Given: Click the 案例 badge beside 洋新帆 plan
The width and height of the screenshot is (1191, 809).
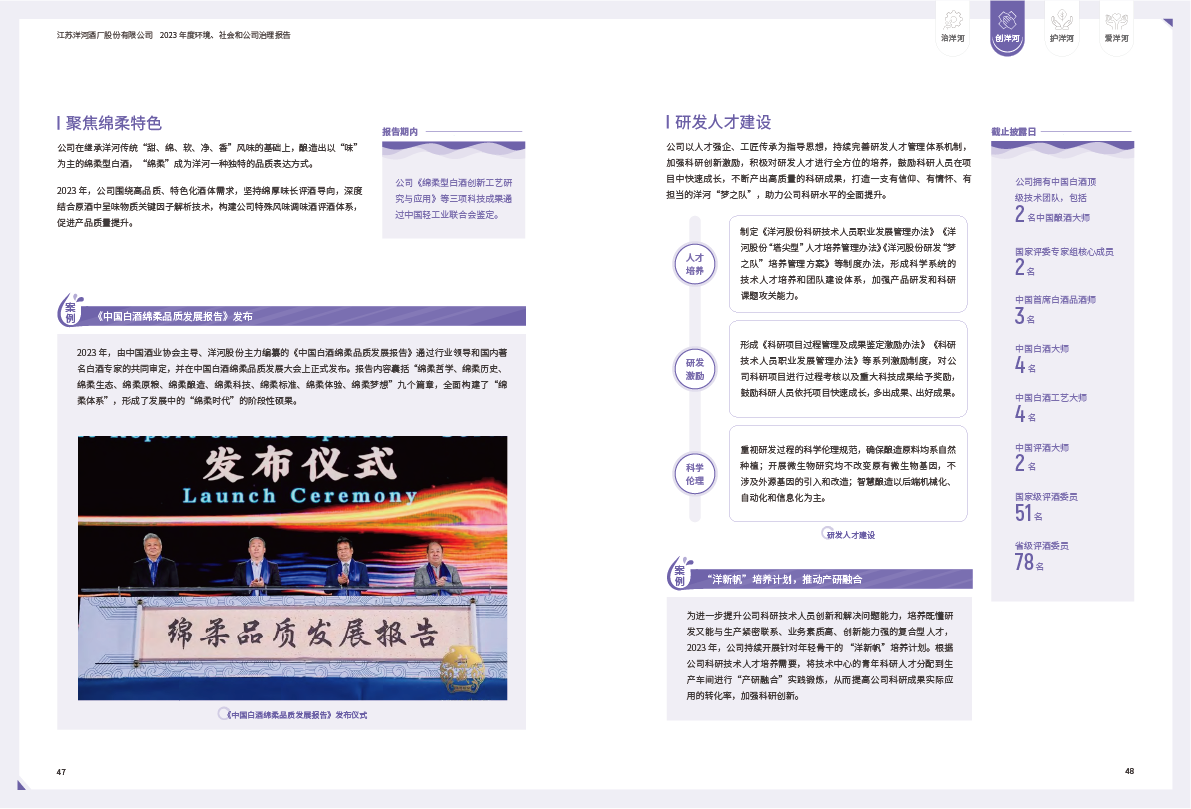Looking at the screenshot, I should click(x=680, y=574).
